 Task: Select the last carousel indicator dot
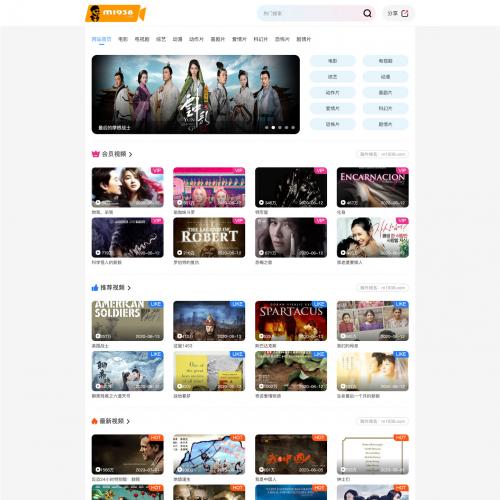pos(293,128)
